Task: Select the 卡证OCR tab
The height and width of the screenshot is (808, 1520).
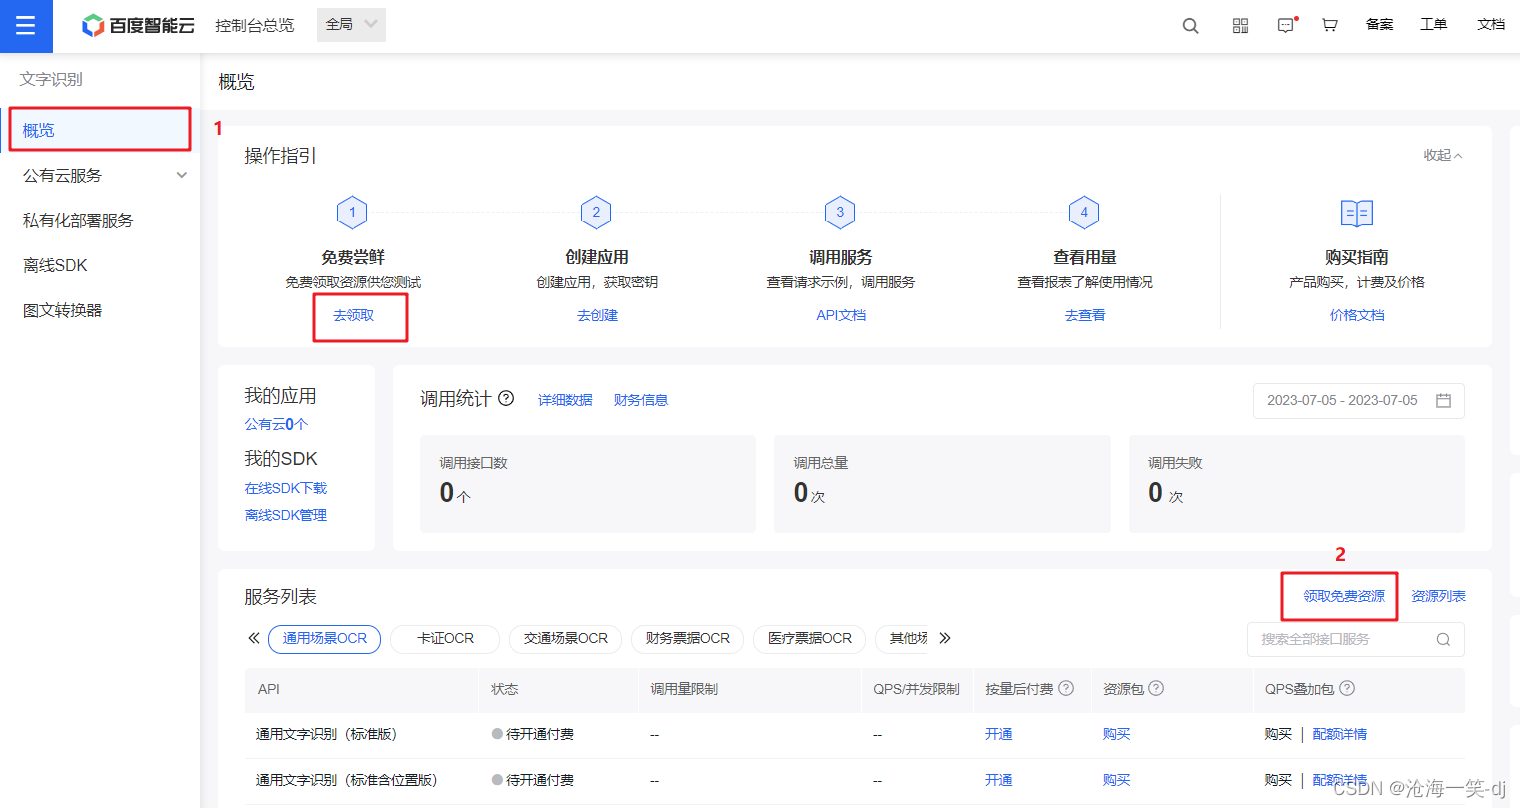Action: coord(445,638)
